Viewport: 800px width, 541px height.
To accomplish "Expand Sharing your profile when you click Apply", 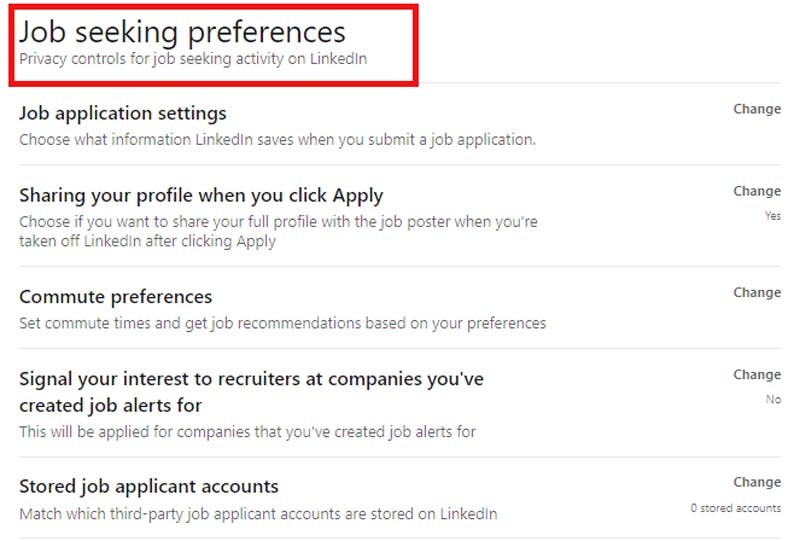I will point(201,195).
